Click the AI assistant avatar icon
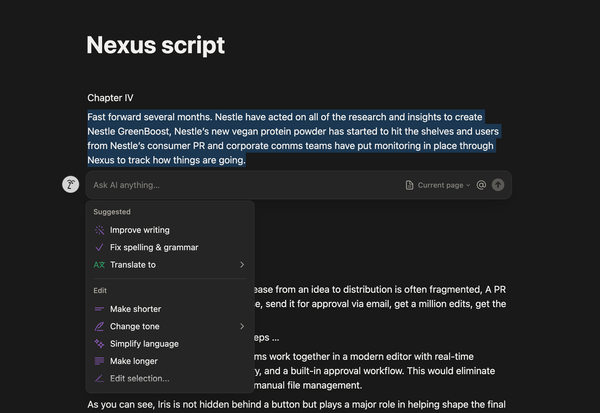 coord(70,185)
